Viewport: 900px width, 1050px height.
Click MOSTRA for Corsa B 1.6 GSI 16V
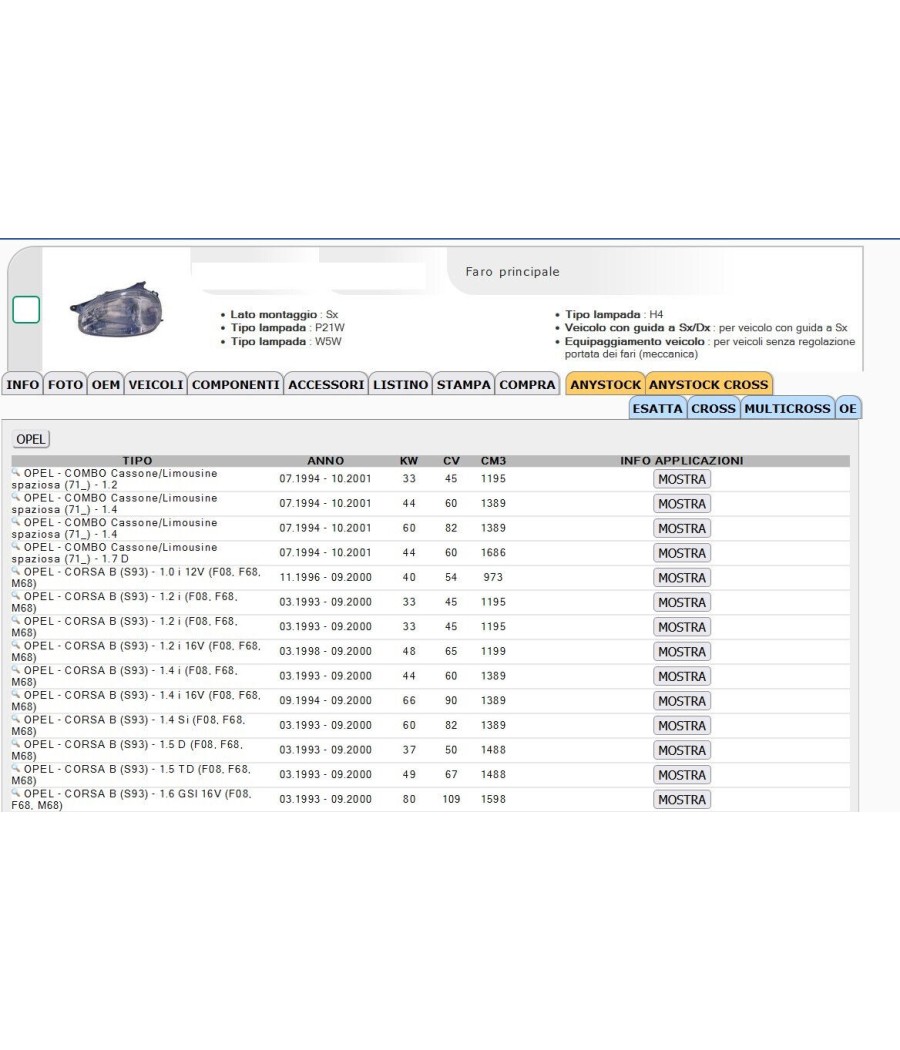(x=682, y=800)
